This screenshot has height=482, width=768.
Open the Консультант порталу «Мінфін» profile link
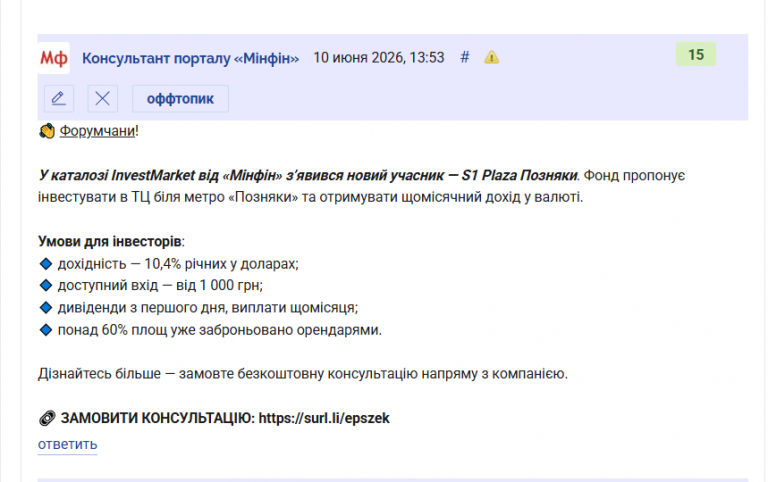190,58
